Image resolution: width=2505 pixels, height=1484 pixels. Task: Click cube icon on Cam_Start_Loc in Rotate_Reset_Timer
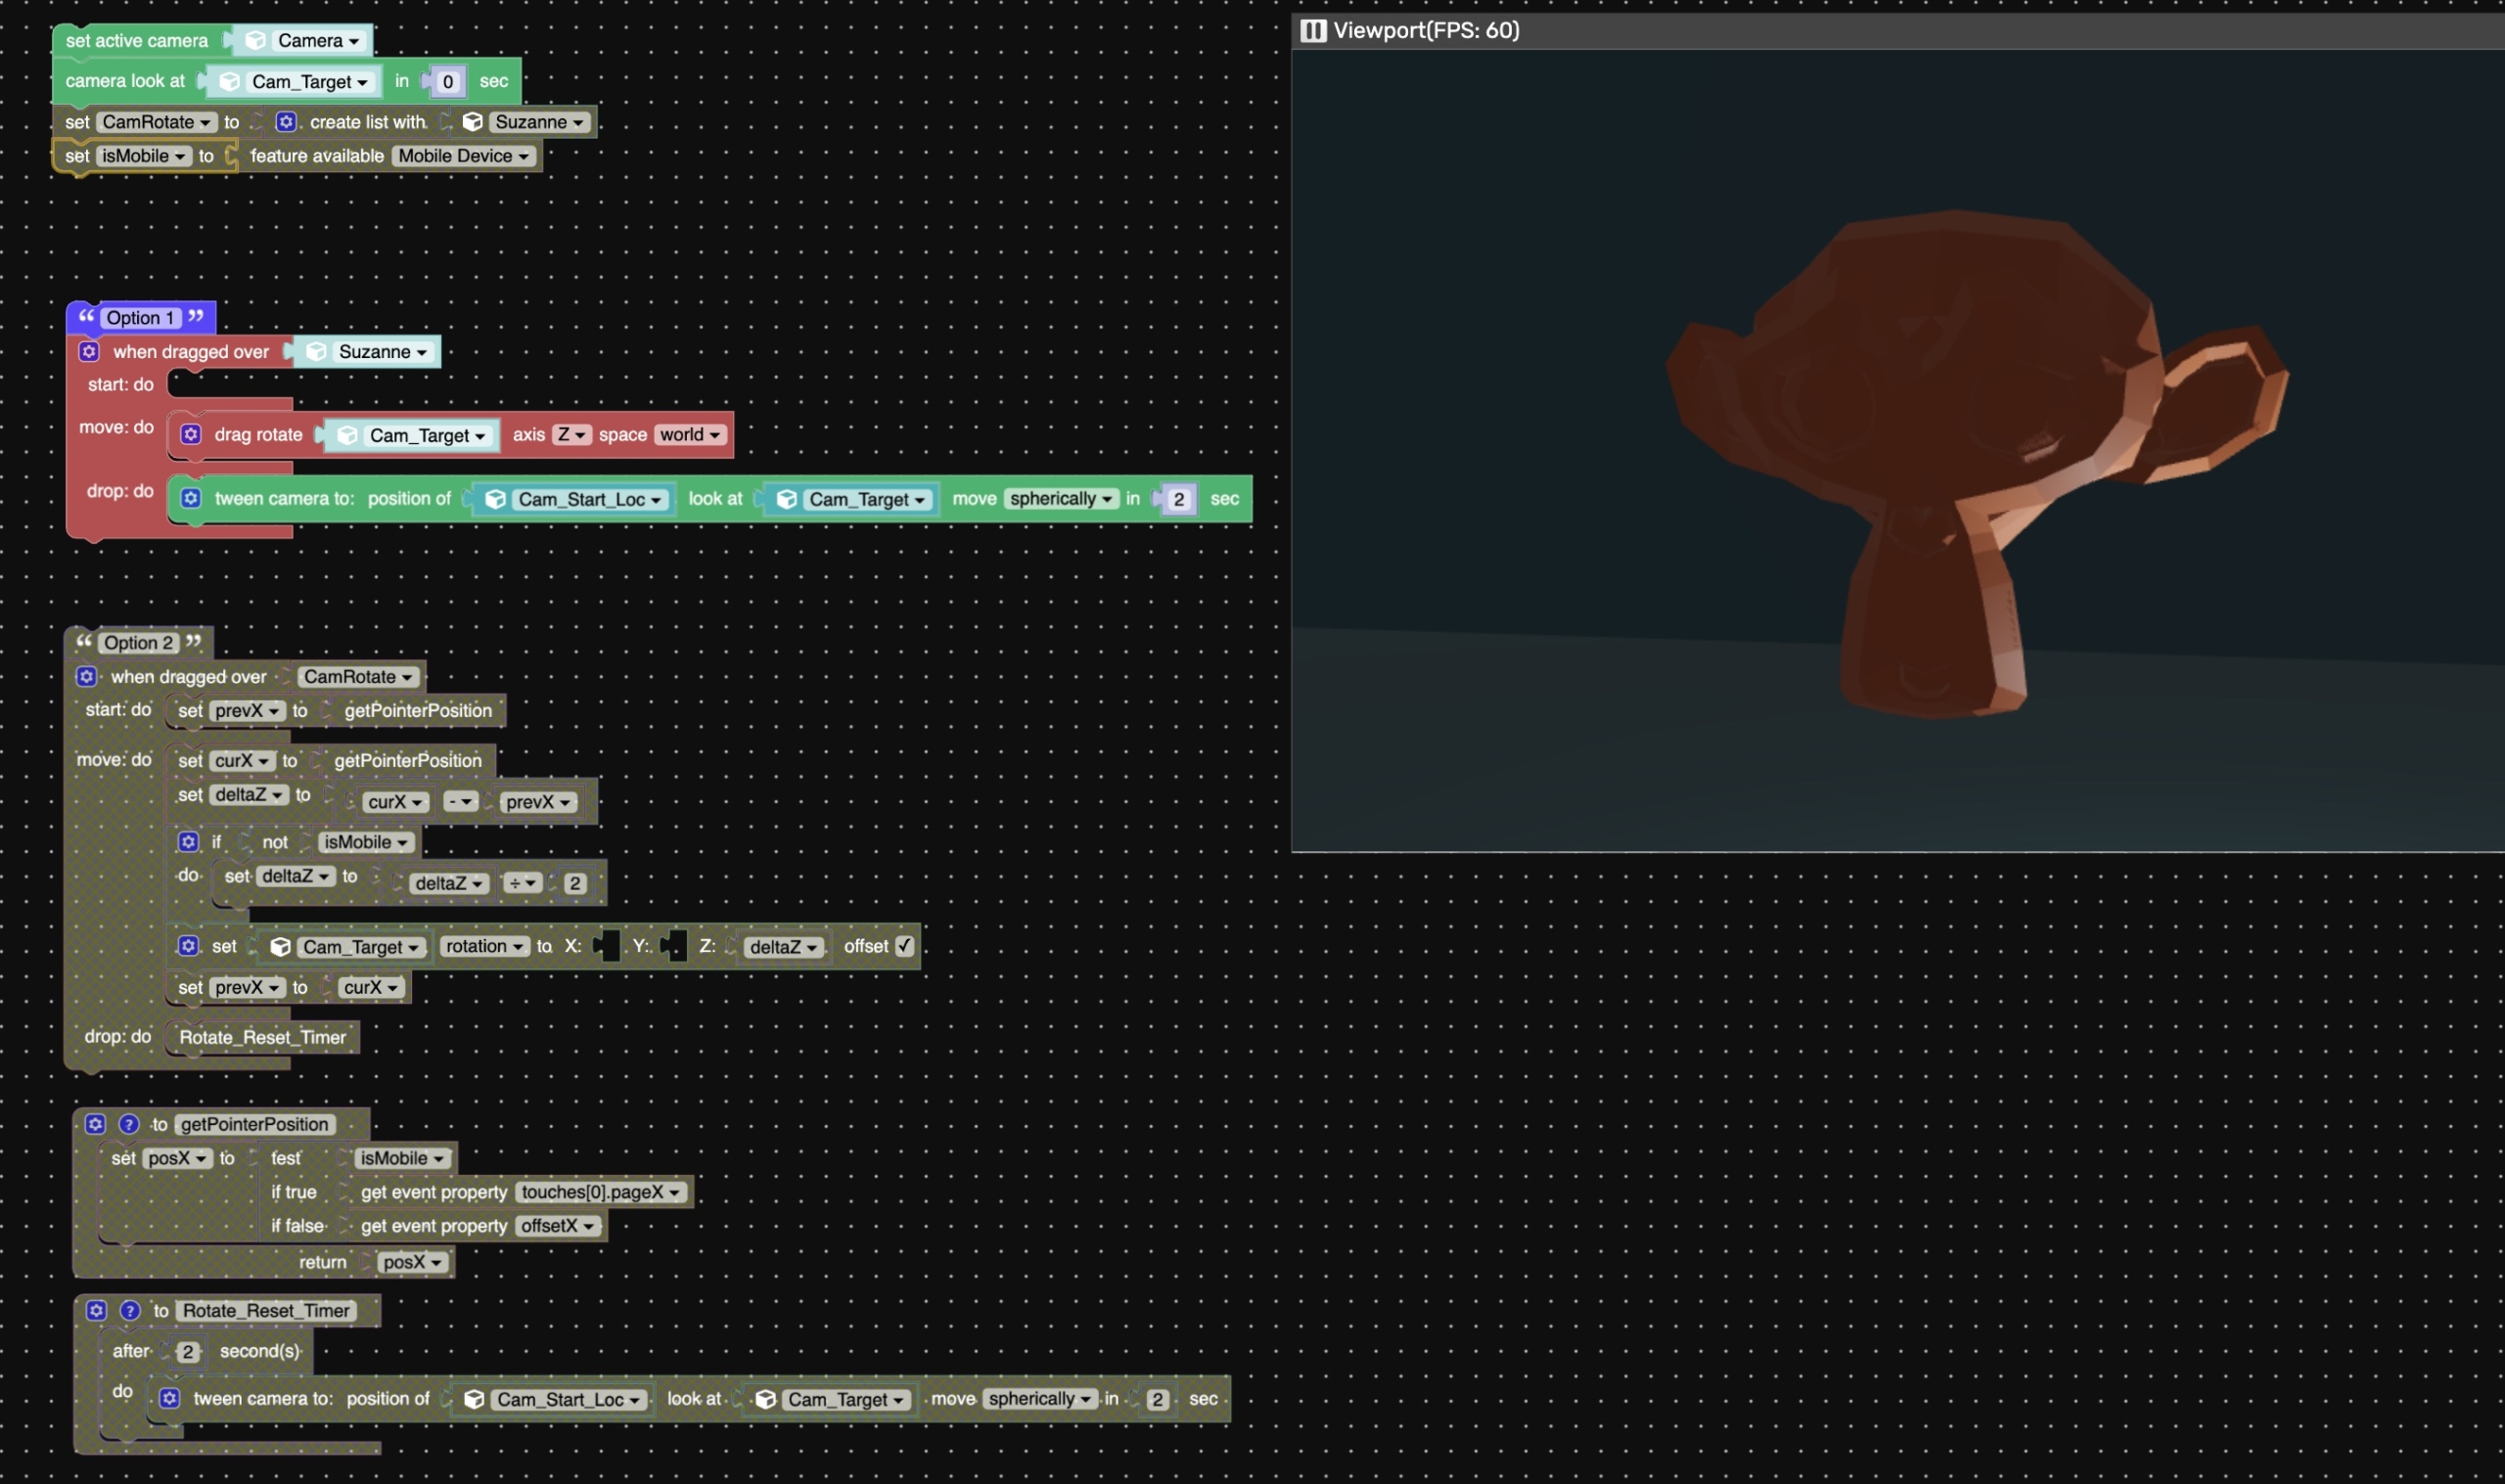(474, 1399)
